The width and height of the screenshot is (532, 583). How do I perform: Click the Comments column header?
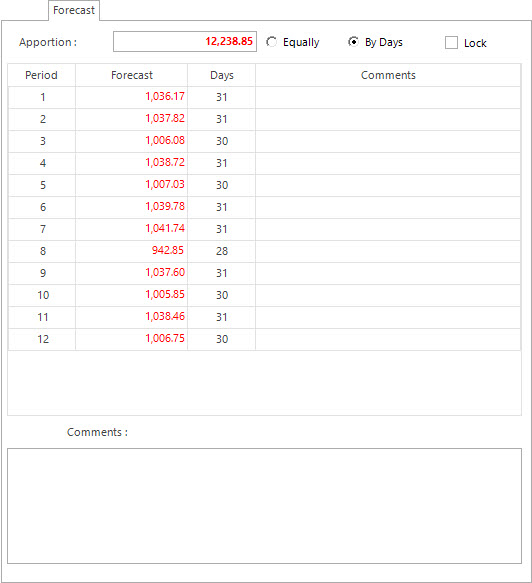388,75
